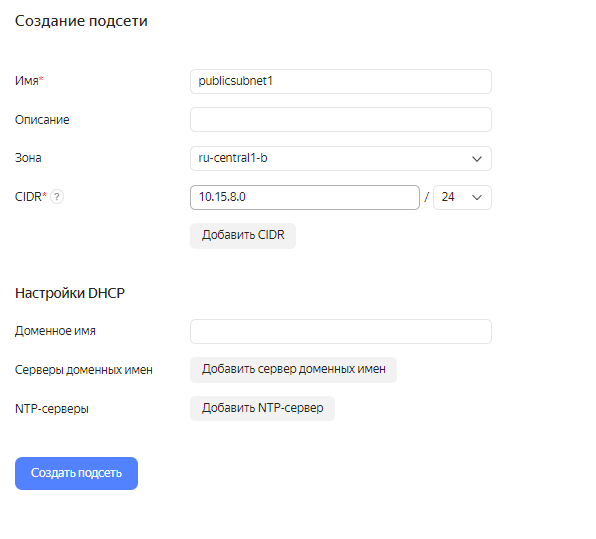
Task: Click the CIDR label text
Action: [30, 197]
